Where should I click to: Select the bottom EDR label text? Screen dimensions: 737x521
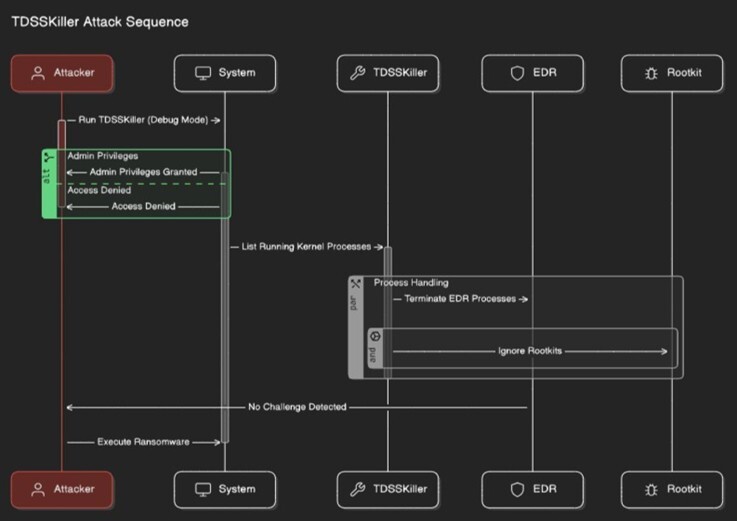(545, 489)
